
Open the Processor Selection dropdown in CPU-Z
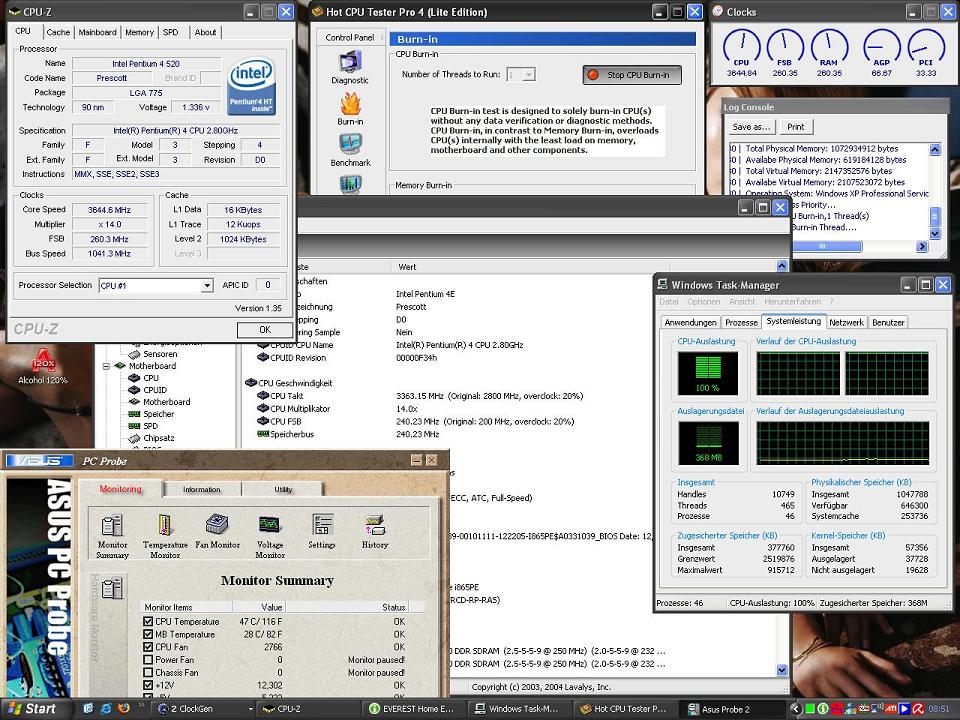click(x=207, y=285)
